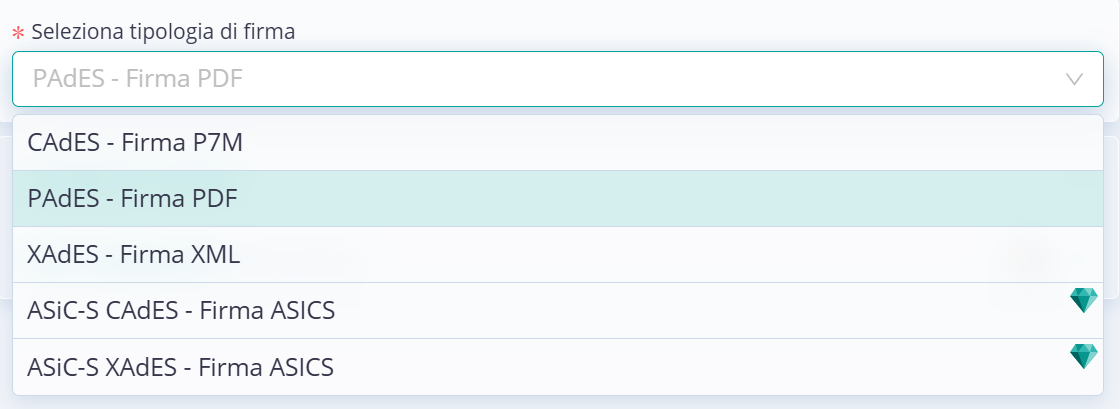Open the first premium gem badge
The image size is (1120, 409).
pyautogui.click(x=1083, y=300)
